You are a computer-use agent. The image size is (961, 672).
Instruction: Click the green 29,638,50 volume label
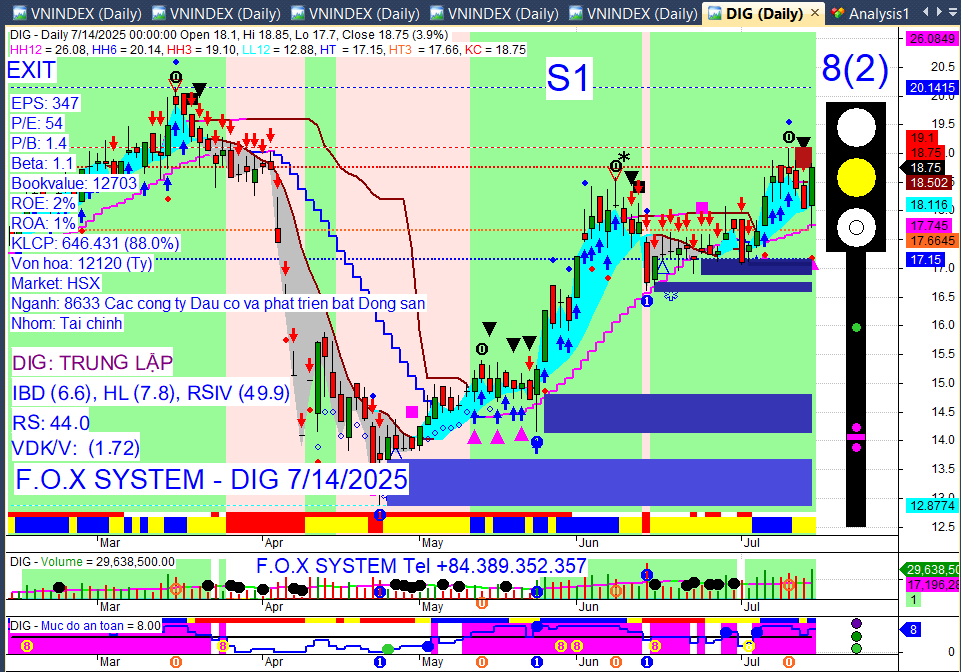click(x=931, y=570)
